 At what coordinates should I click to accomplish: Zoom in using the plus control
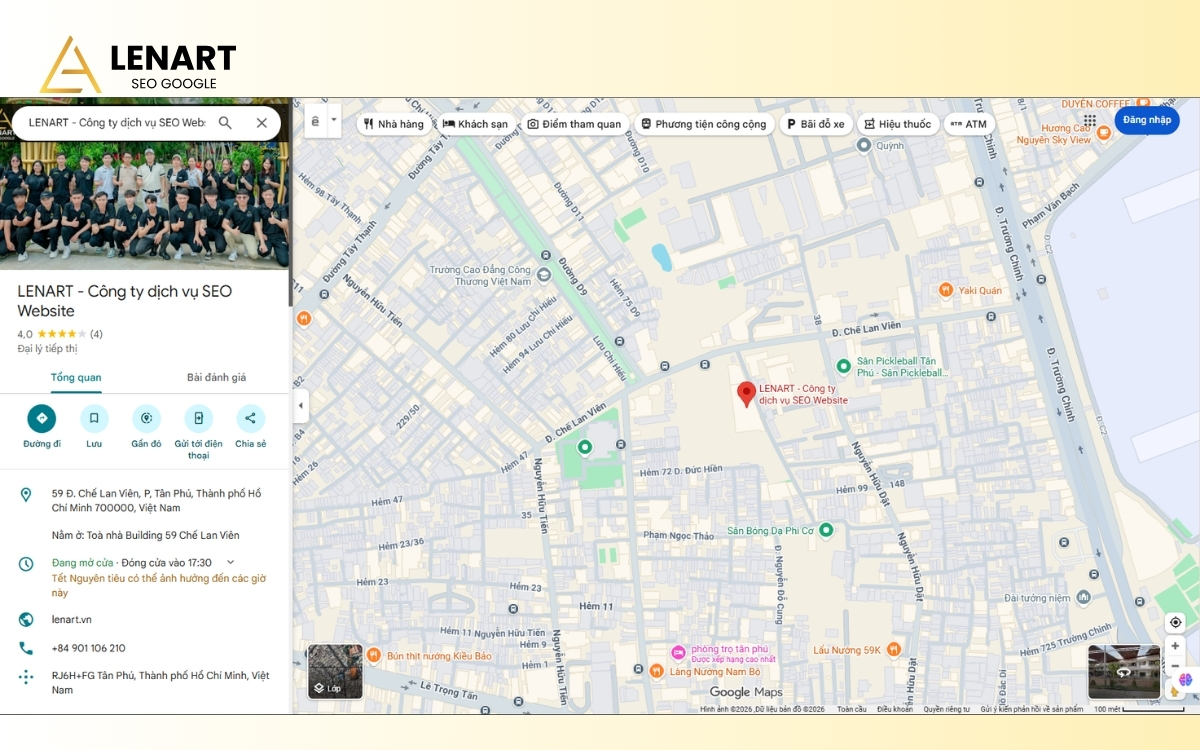pyautogui.click(x=1174, y=644)
